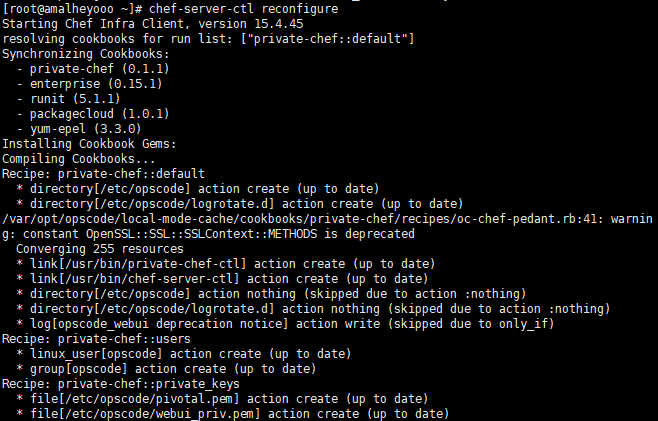The width and height of the screenshot is (658, 421).
Task: Click the yum-epel (3.3.0) cookbook entry
Action: [x=86, y=128]
